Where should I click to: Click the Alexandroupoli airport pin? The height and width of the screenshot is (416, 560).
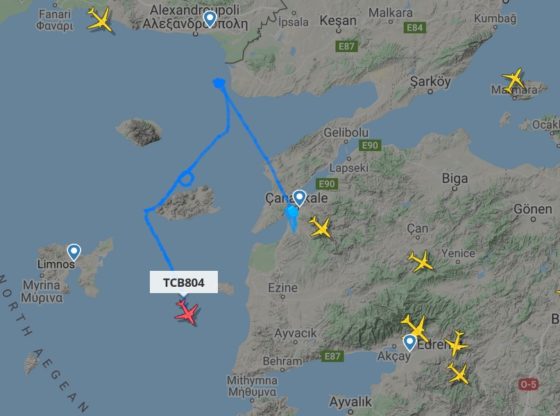[x=210, y=19]
